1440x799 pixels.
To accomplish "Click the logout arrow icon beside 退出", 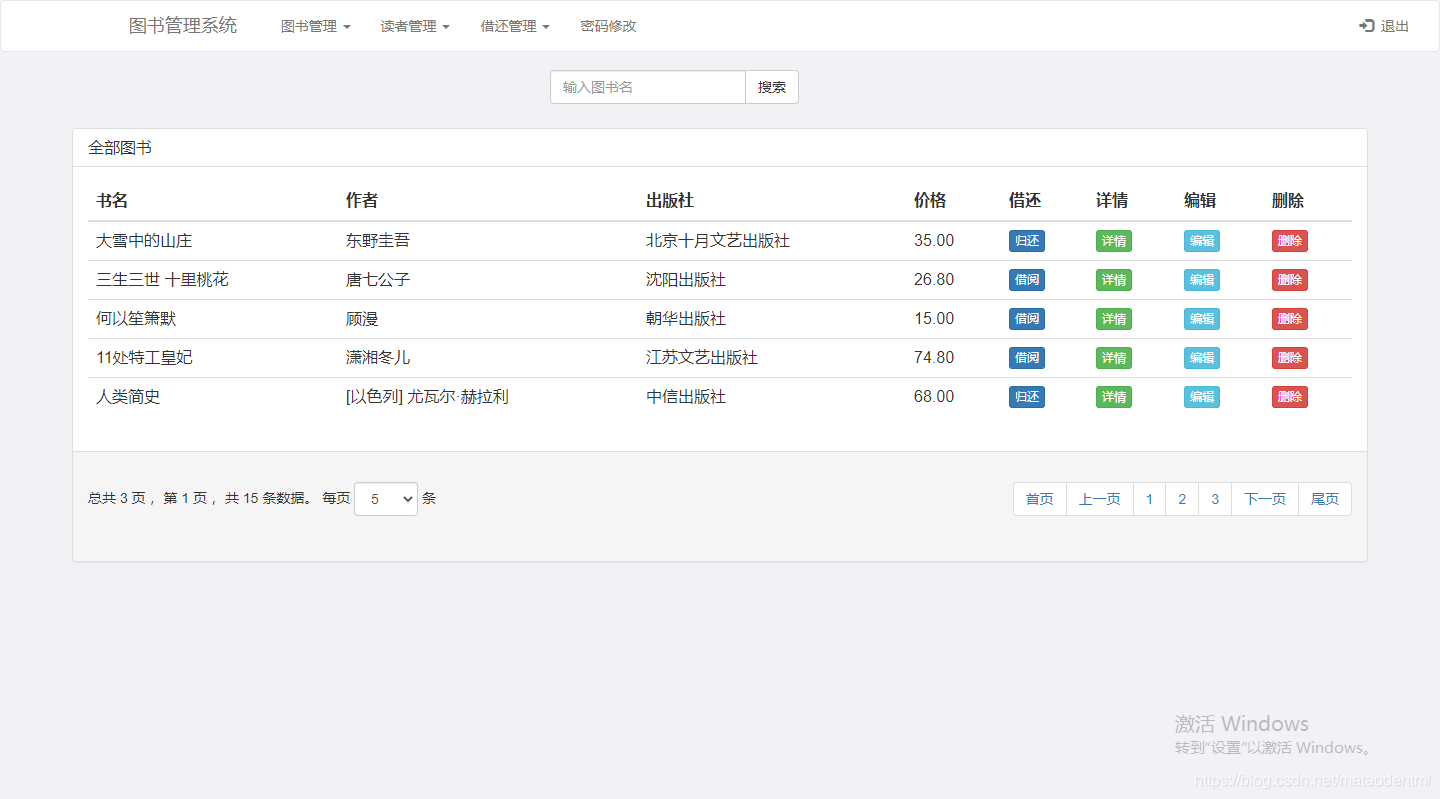I will pyautogui.click(x=1366, y=26).
